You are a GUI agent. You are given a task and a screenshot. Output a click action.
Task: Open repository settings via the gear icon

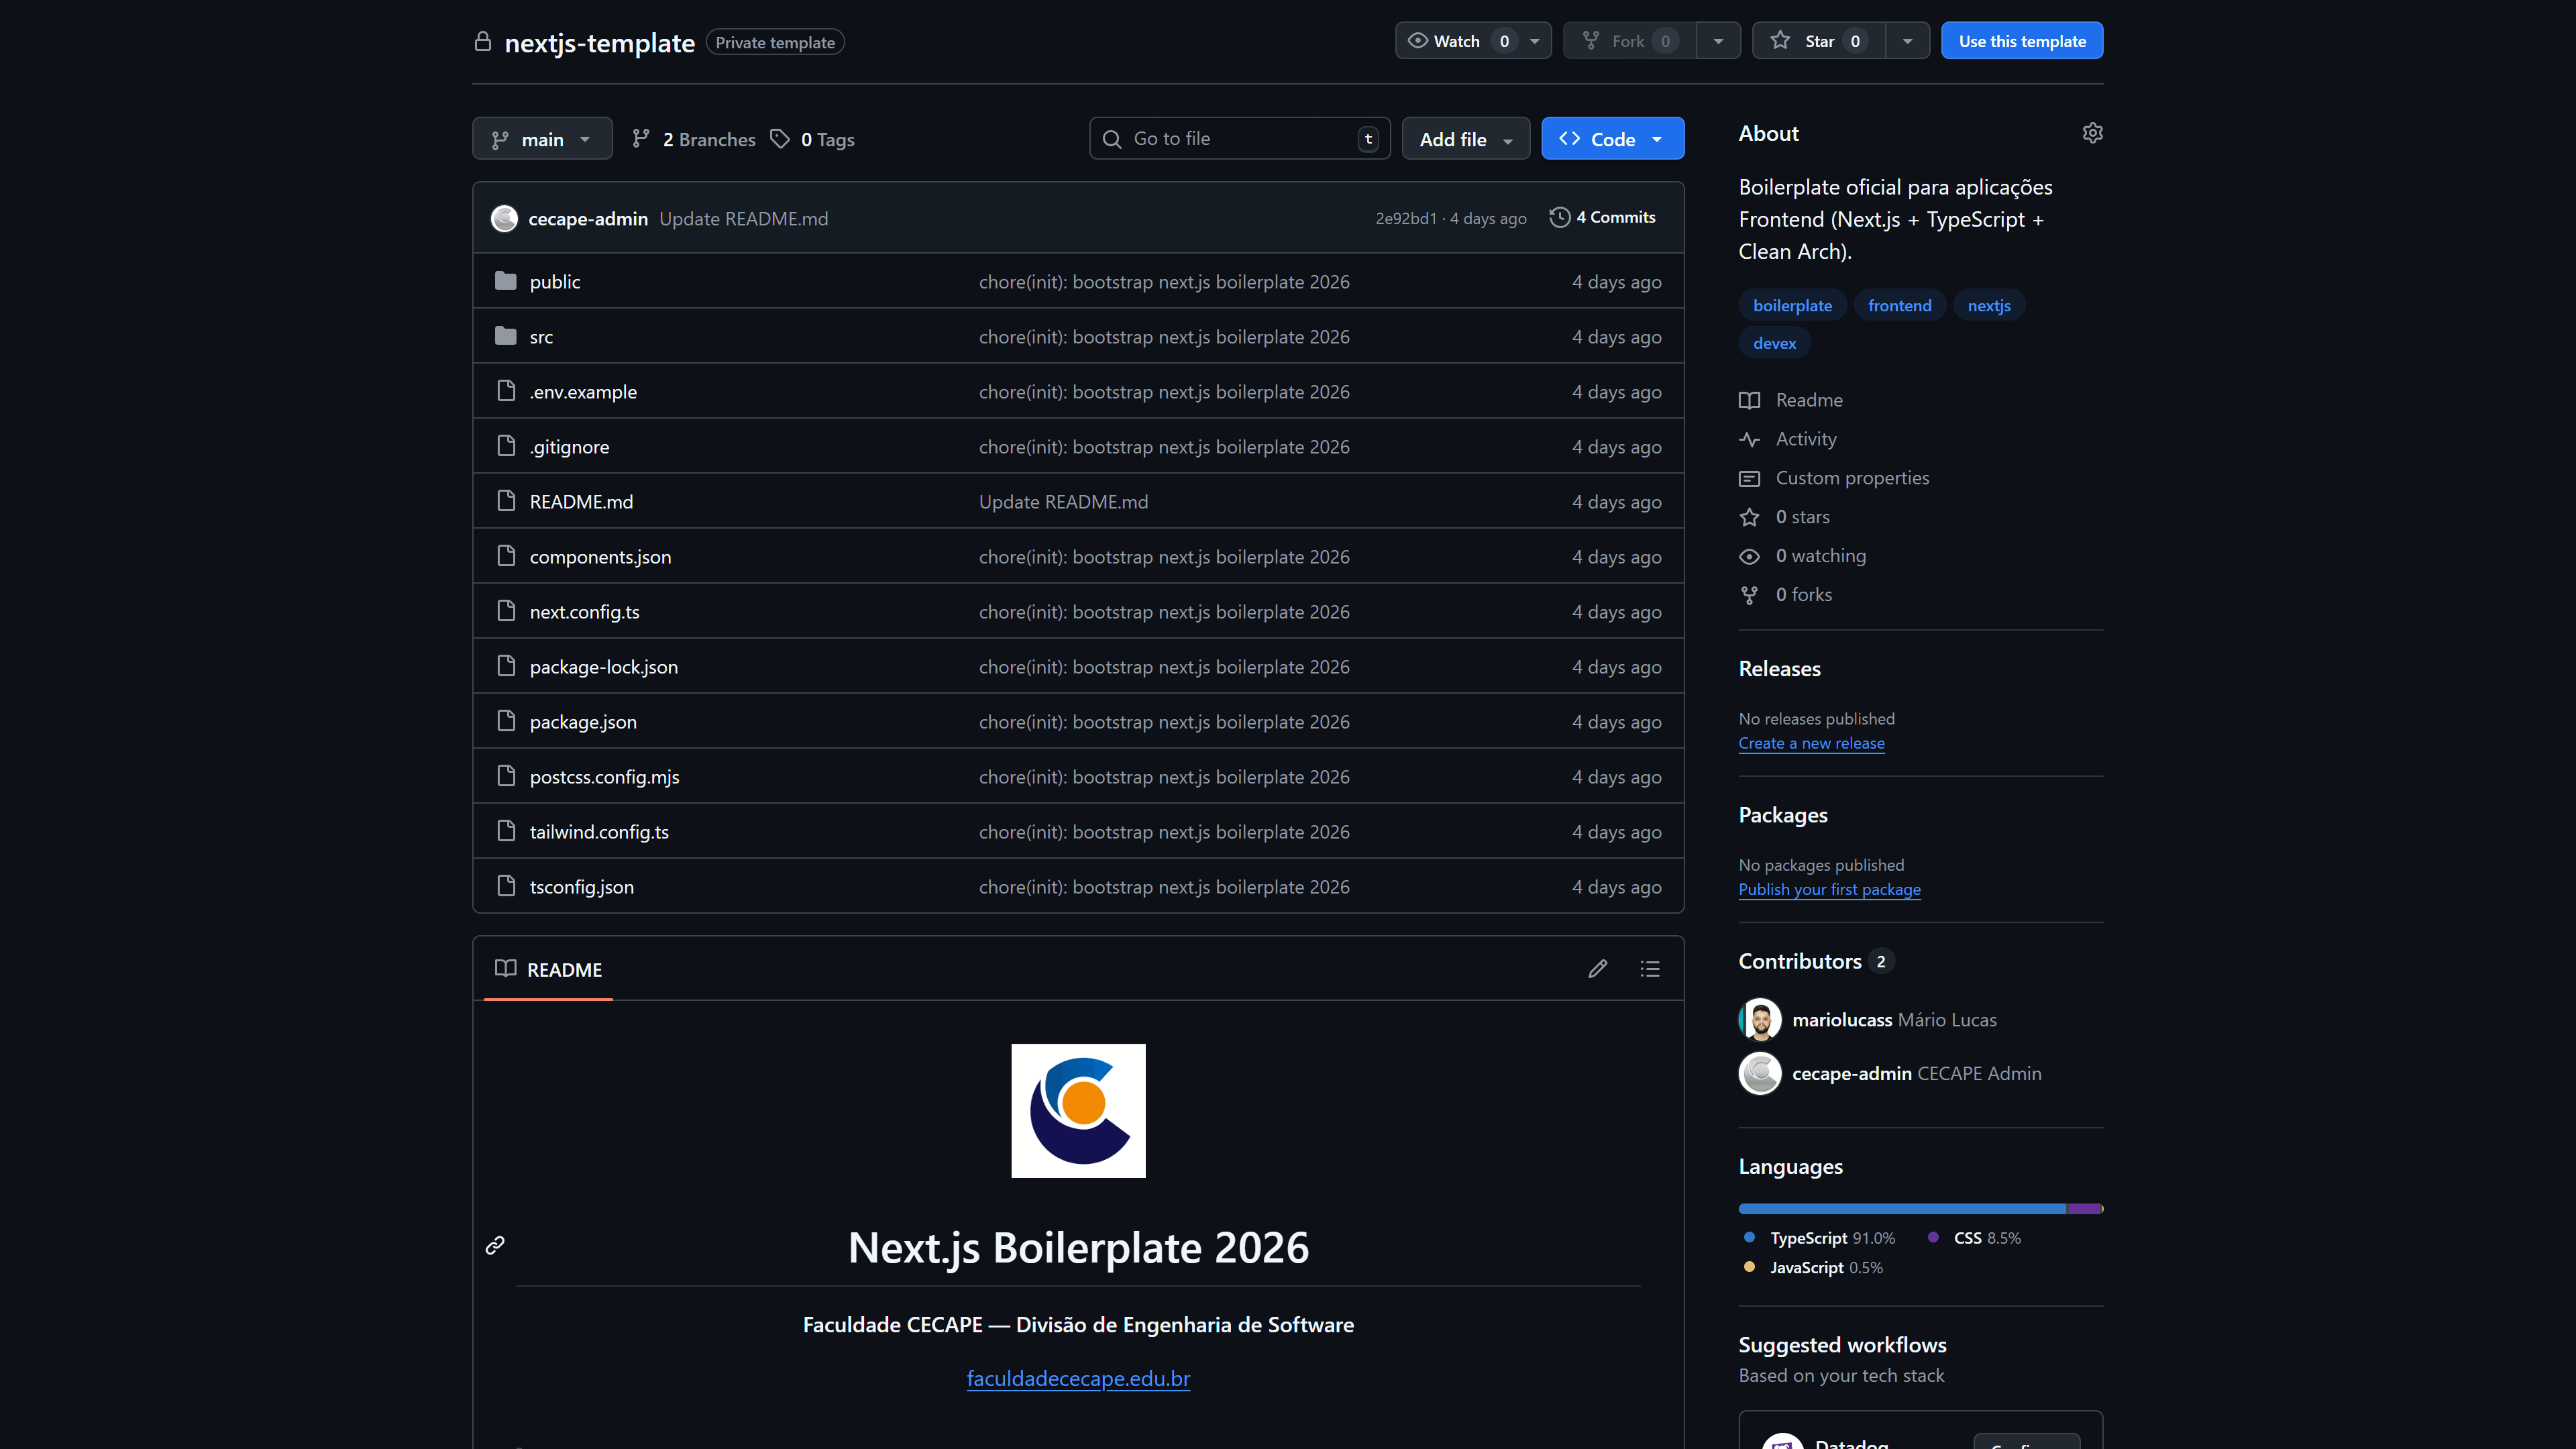[2093, 132]
